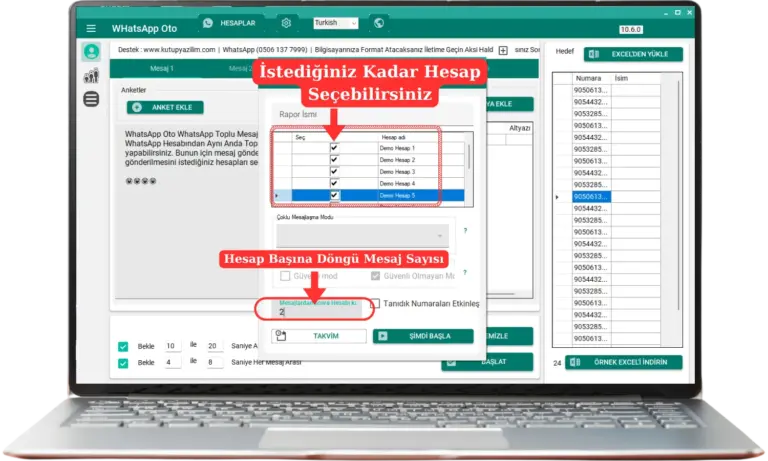Click the globe icon in the top bar
768x461 pixels.
pos(379,23)
